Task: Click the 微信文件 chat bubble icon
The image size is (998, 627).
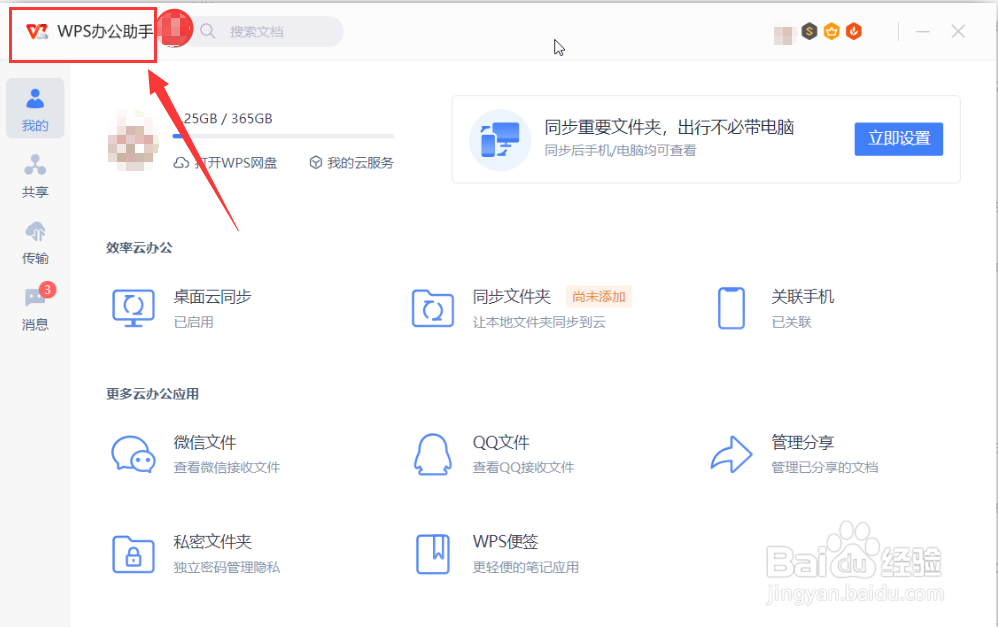Action: (x=134, y=454)
